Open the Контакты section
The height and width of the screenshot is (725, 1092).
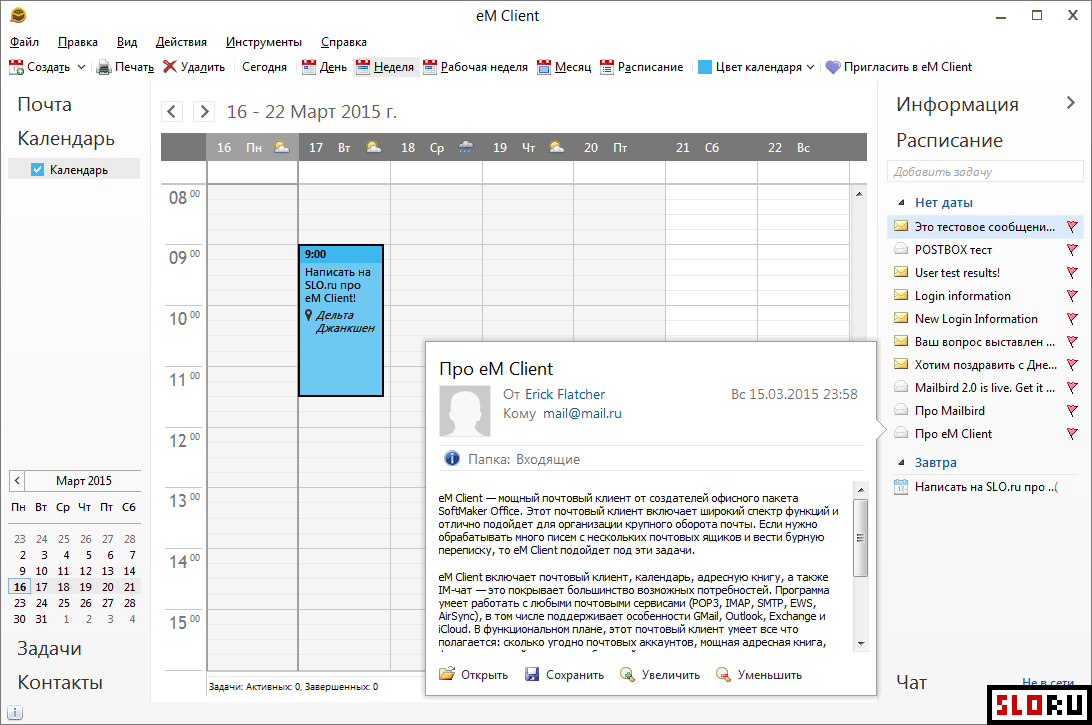pos(60,683)
